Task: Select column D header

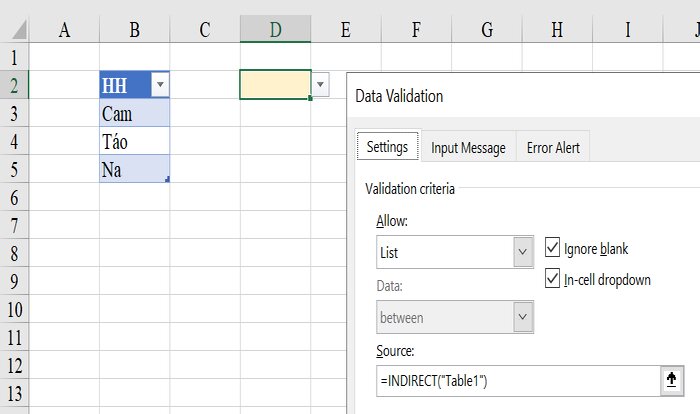Action: point(275,29)
